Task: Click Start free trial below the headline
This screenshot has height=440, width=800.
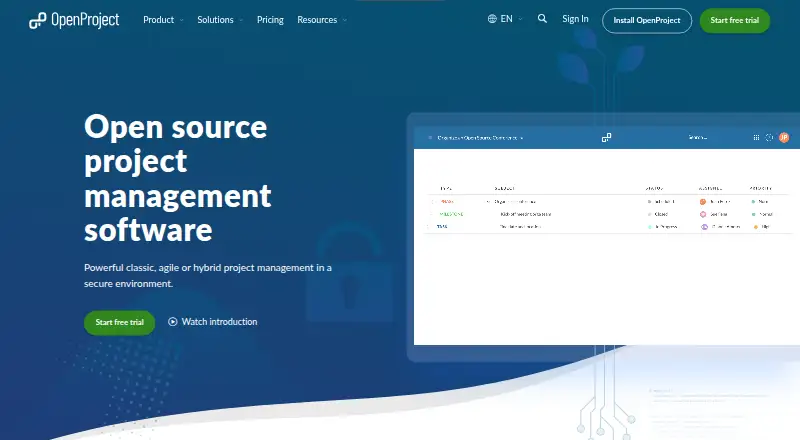Action: click(x=119, y=323)
